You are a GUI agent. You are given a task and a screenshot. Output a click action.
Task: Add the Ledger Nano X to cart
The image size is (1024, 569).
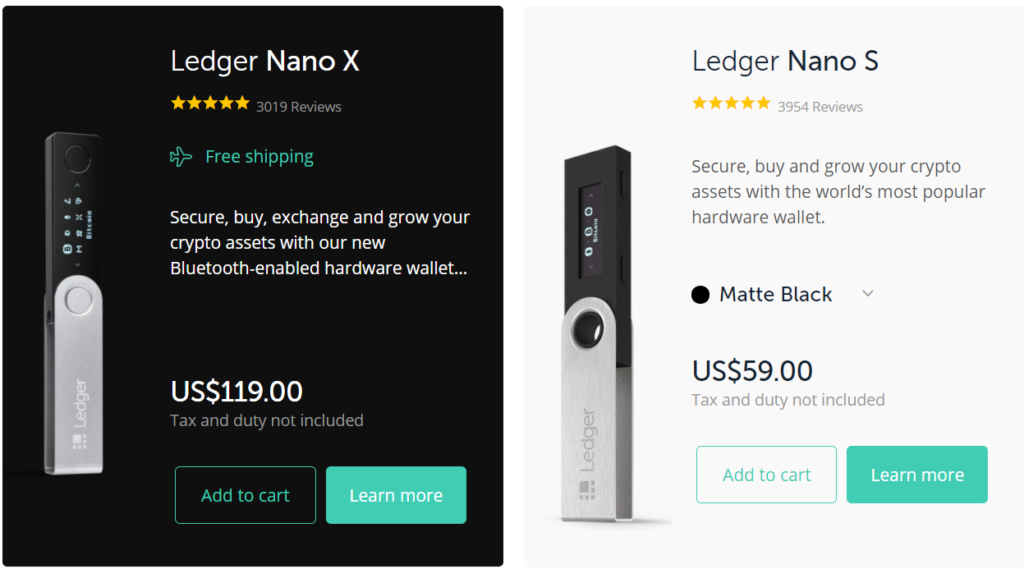(x=245, y=495)
